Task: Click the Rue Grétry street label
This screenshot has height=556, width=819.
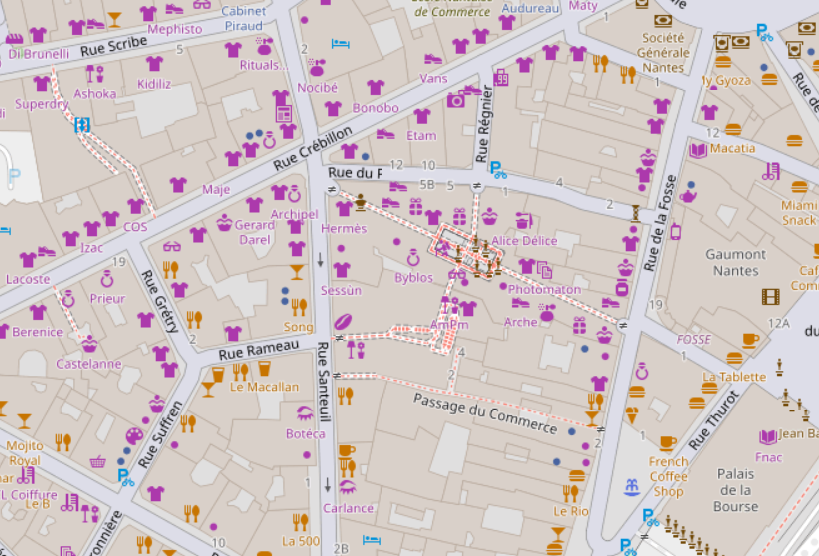Action: click(x=160, y=302)
